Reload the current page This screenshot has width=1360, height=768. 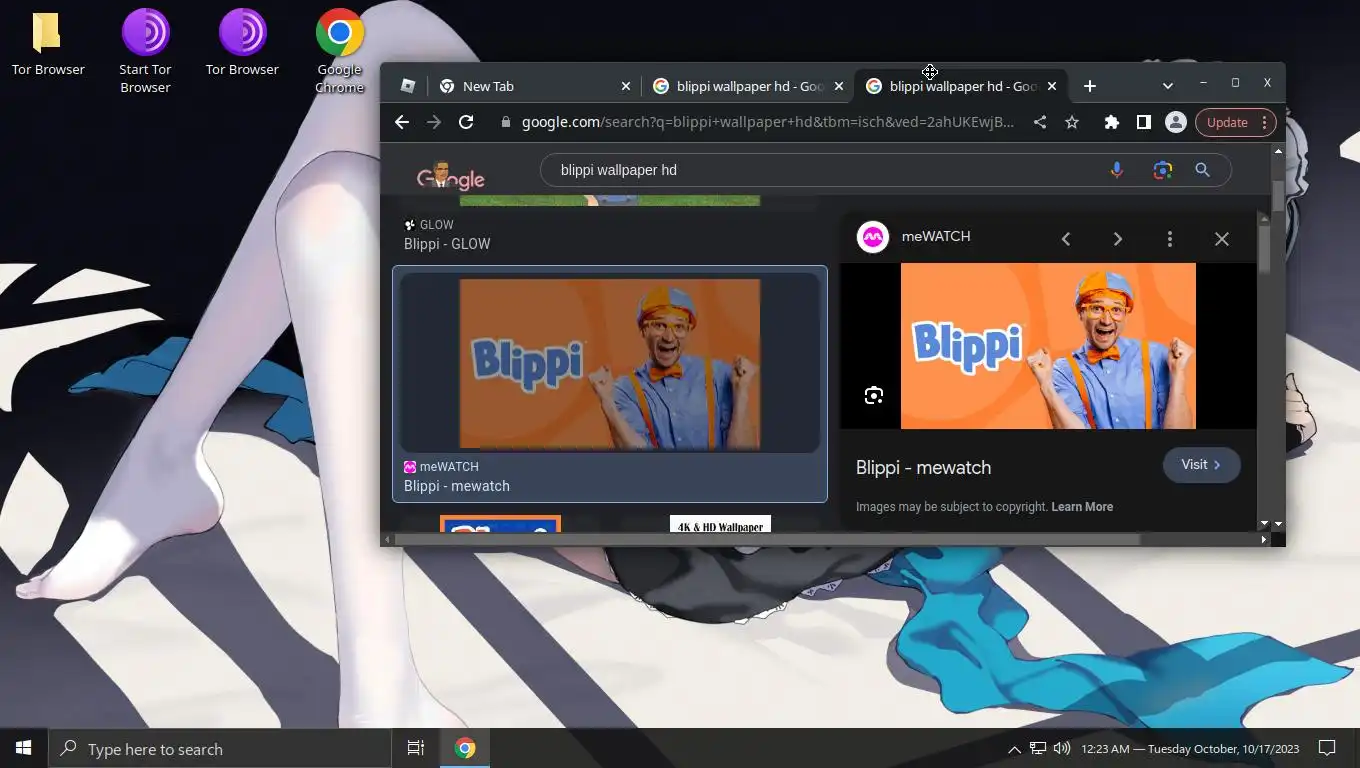pyautogui.click(x=466, y=122)
